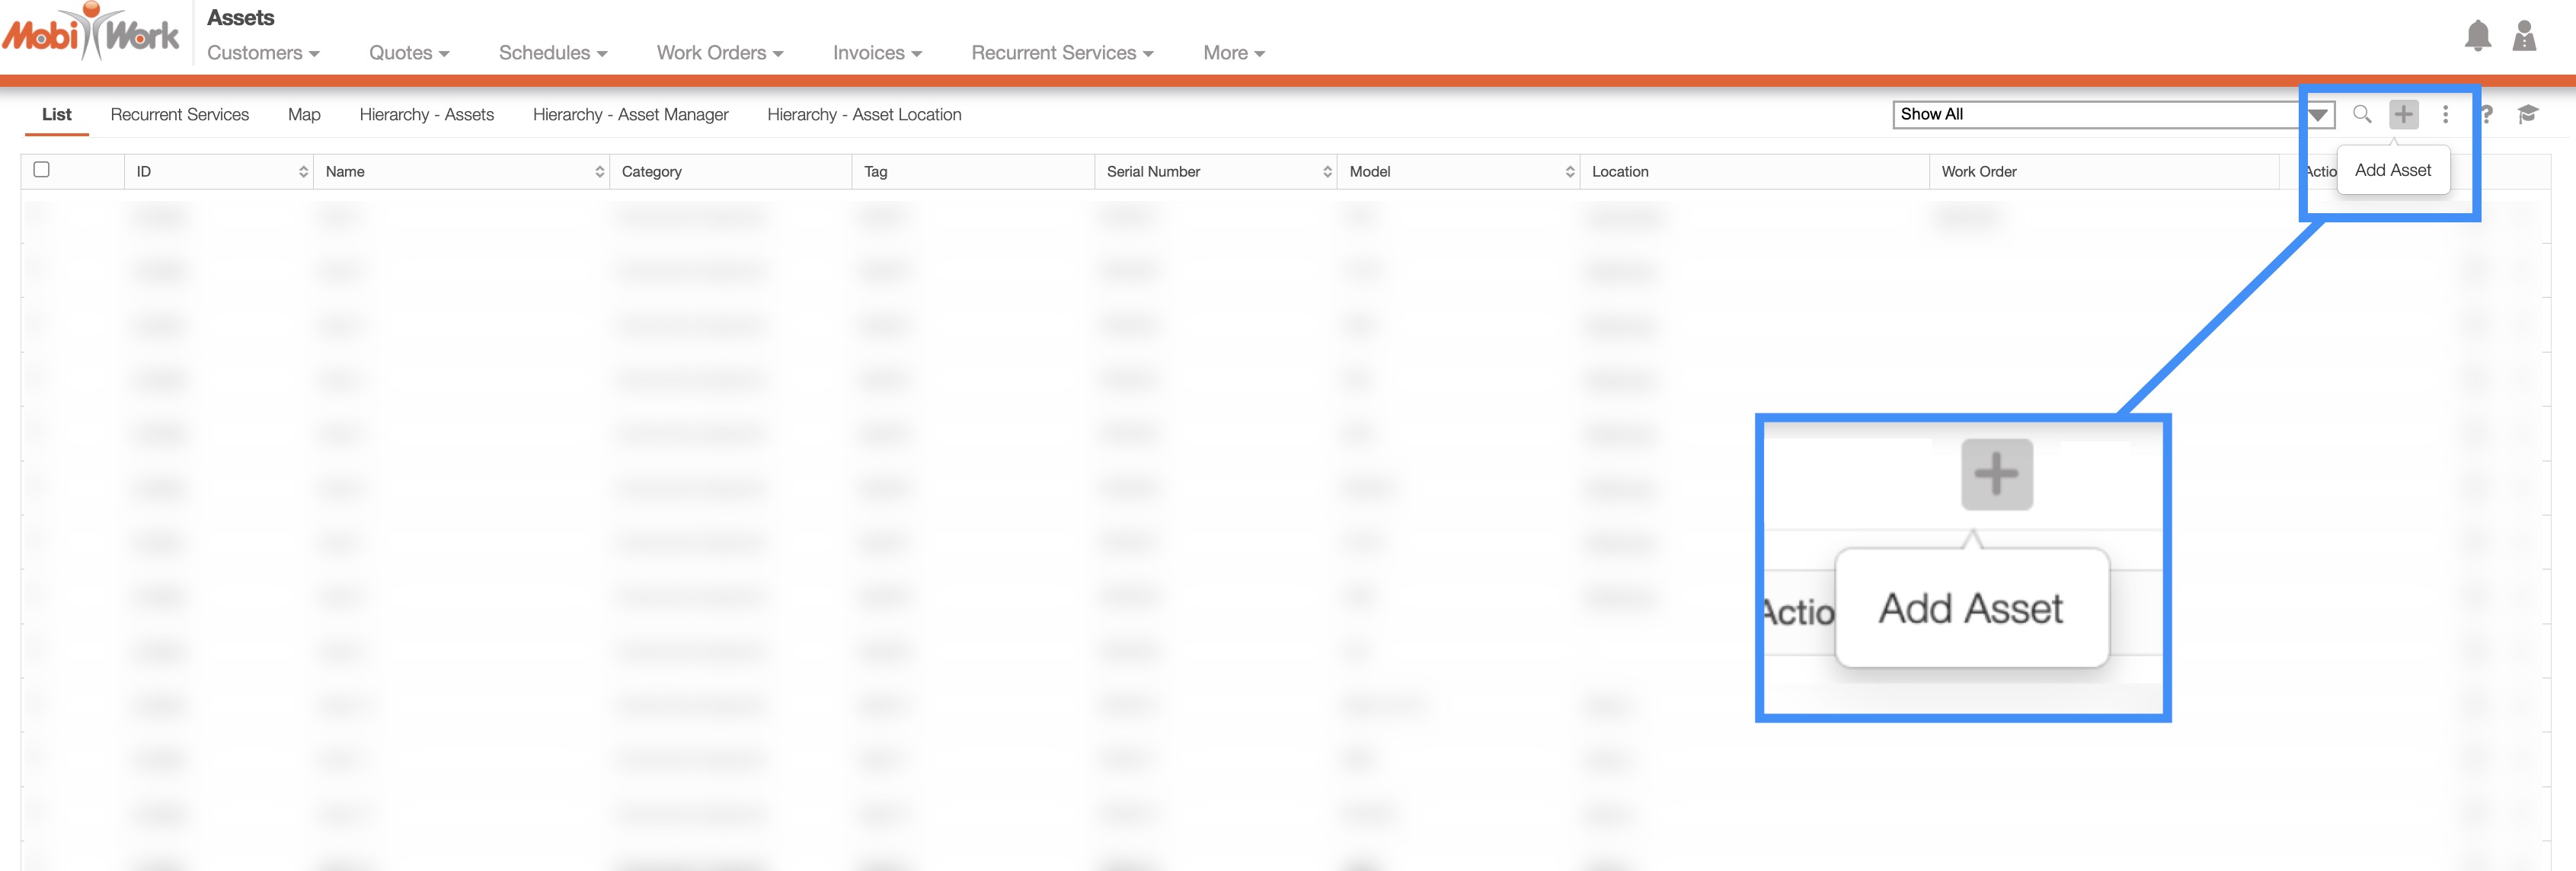This screenshot has height=871, width=2576.
Task: Open the Recurrent Services tab under Assets
Action: click(x=180, y=115)
